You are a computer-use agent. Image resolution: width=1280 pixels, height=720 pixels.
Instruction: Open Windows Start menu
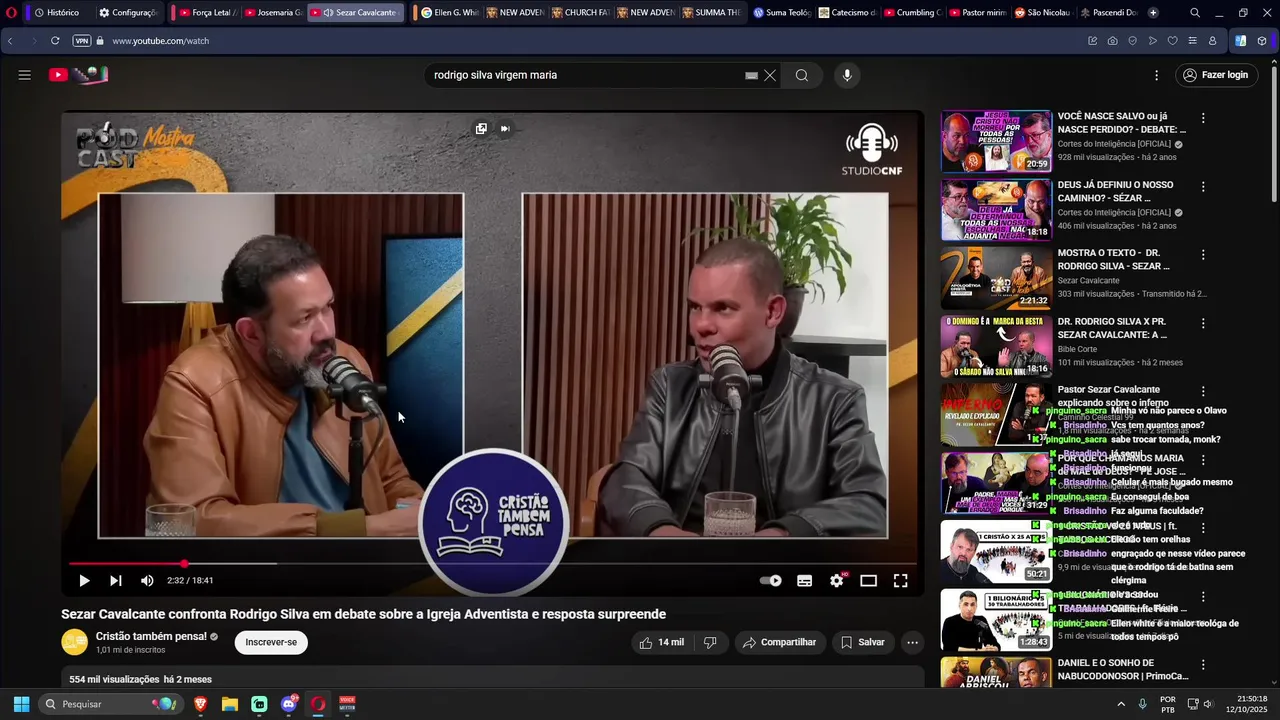point(21,704)
